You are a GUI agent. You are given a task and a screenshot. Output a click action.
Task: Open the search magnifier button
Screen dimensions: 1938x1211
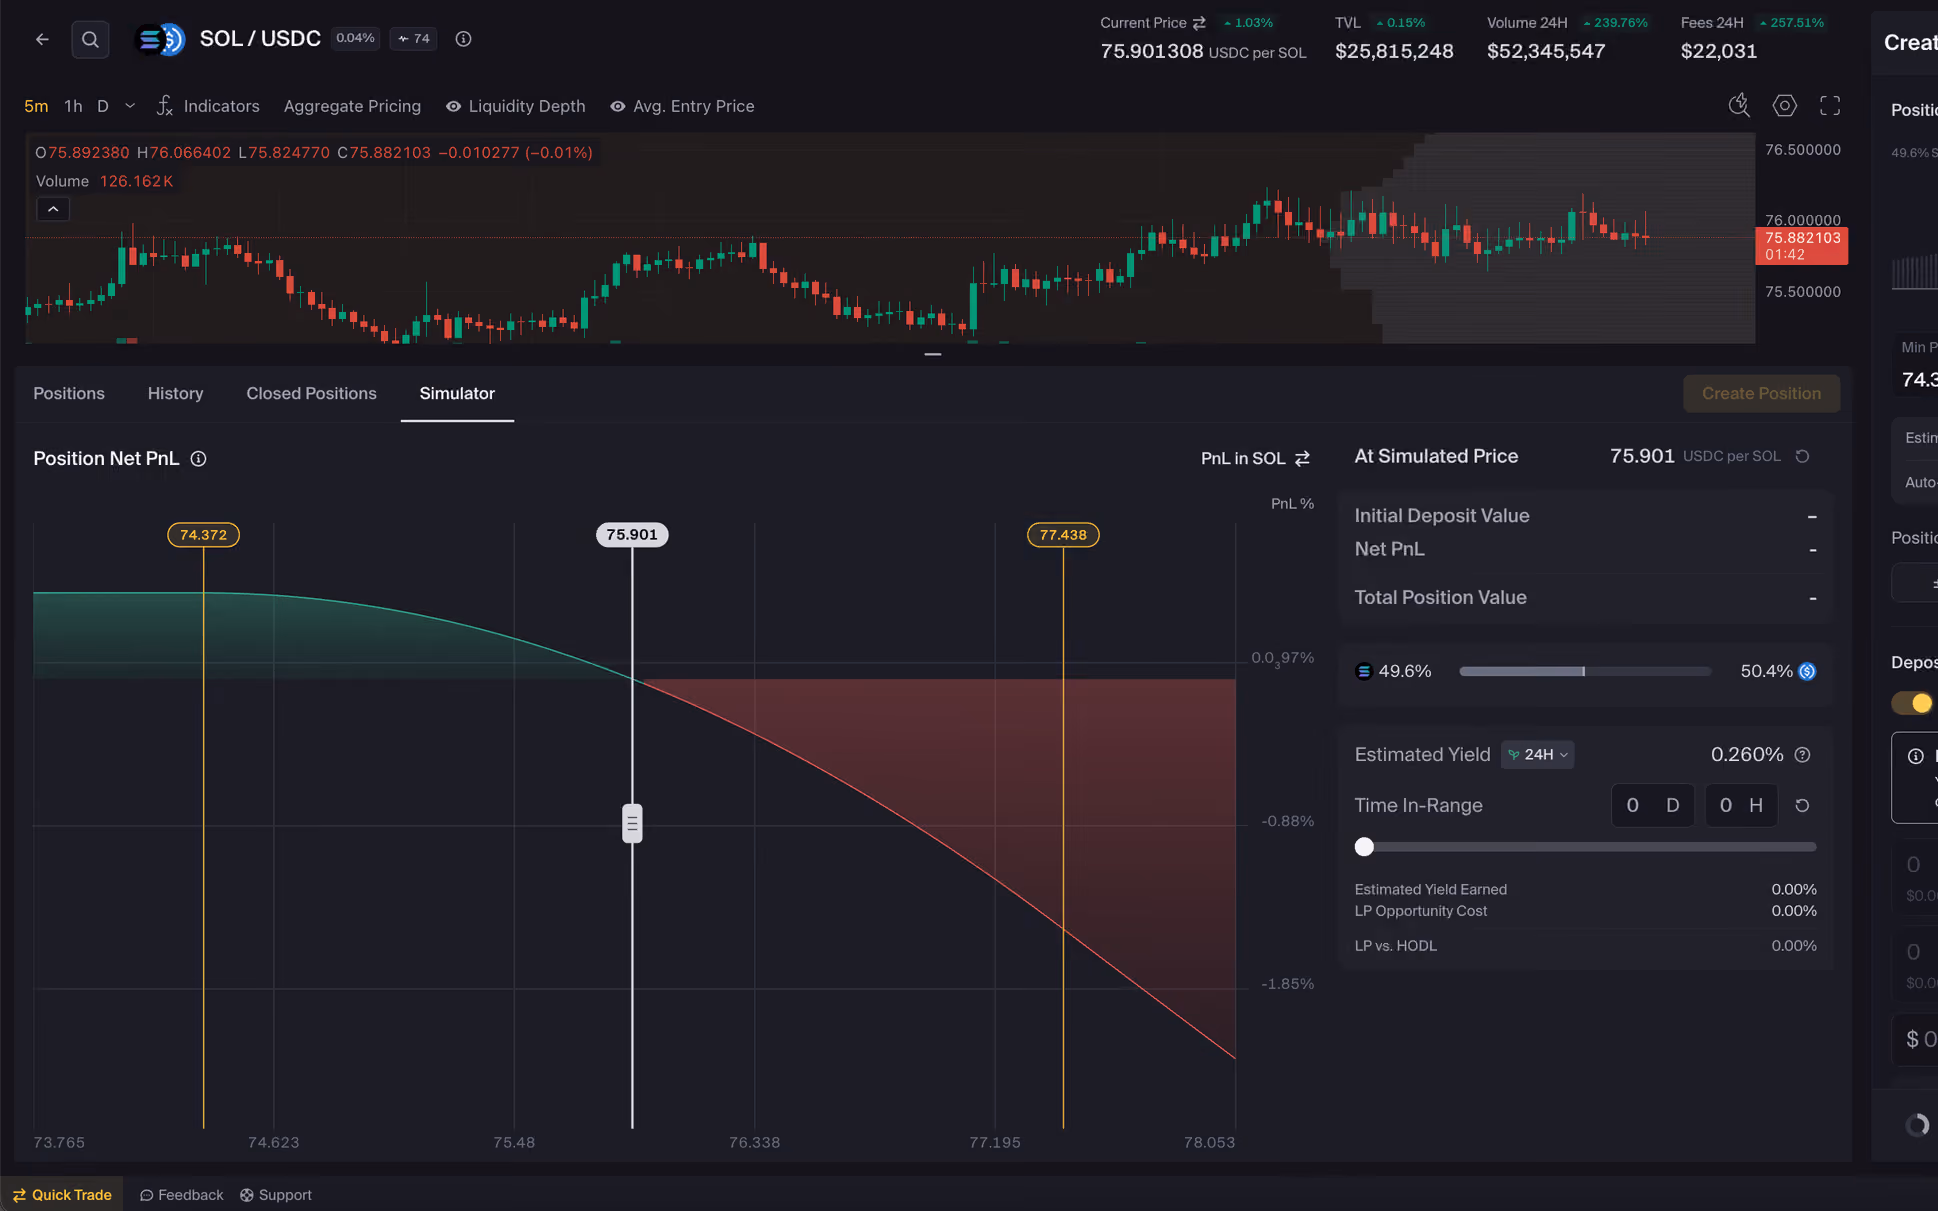90,39
